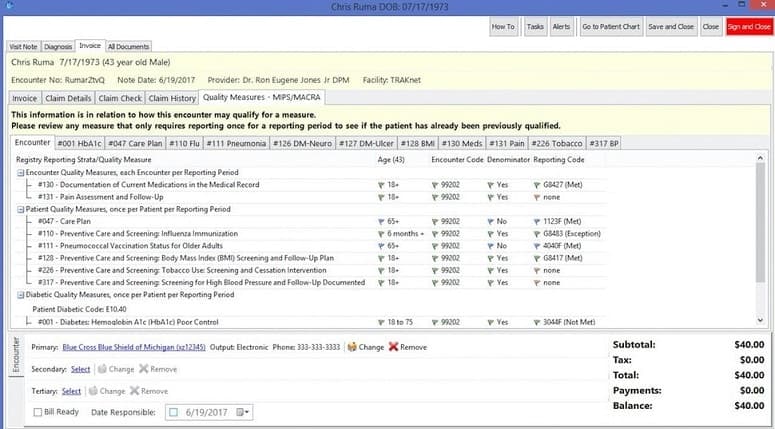Image resolution: width=775 pixels, height=429 pixels.
Task: Click the denominator filter icon in #047 Care Plan row
Action: pyautogui.click(x=490, y=221)
